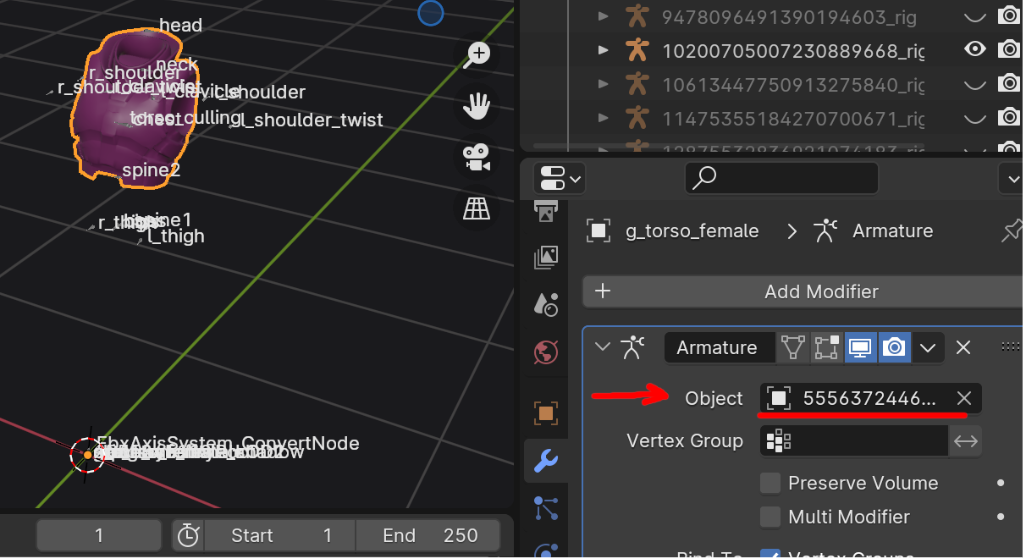Open the Particles properties tab icon
Image resolution: width=1023 pixels, height=558 pixels.
pos(546,508)
